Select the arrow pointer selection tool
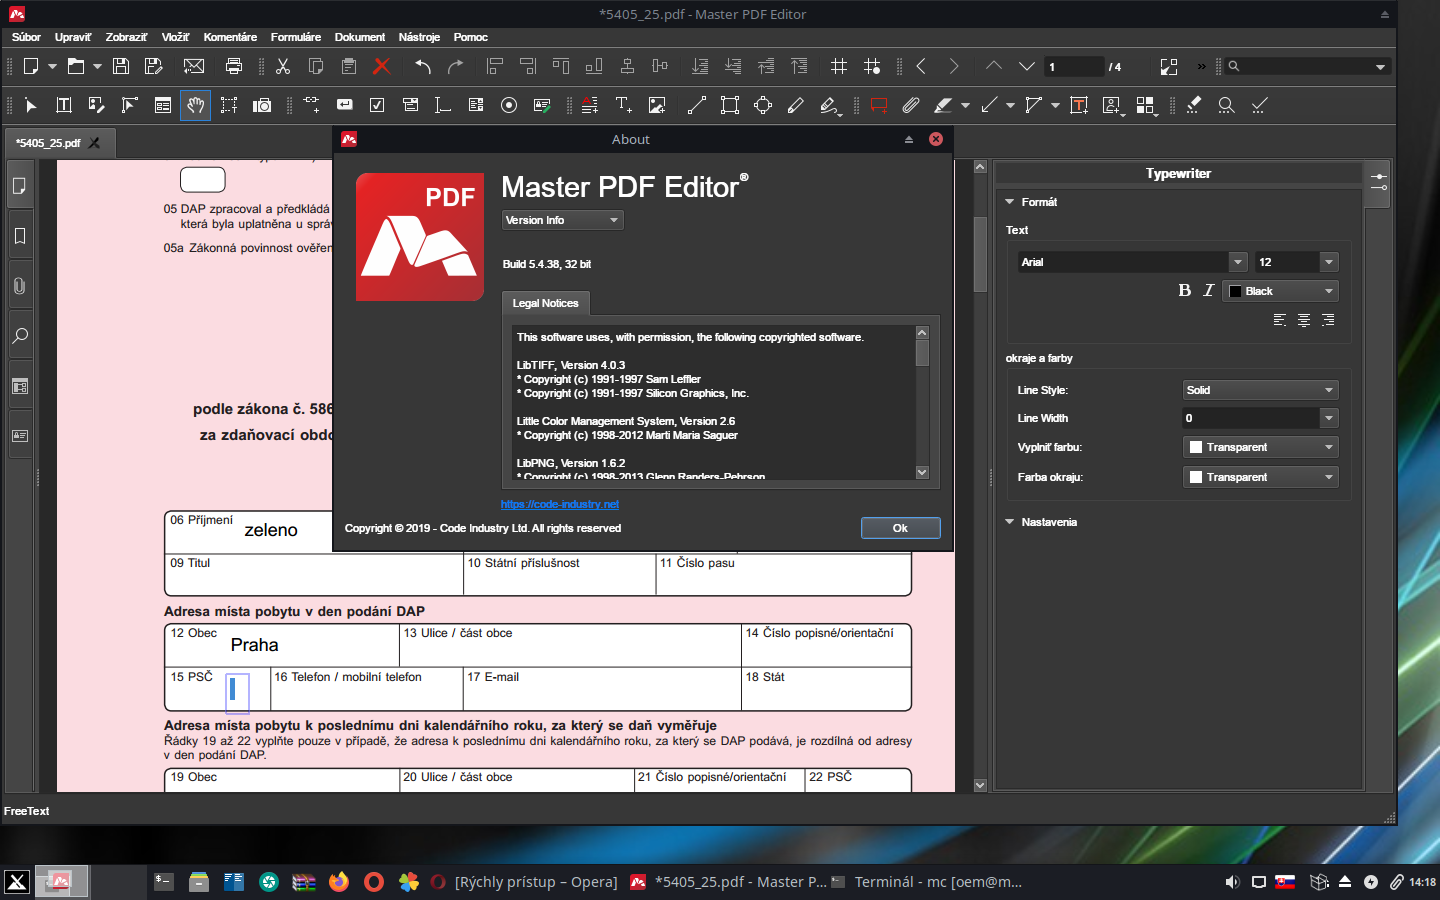 [31, 105]
